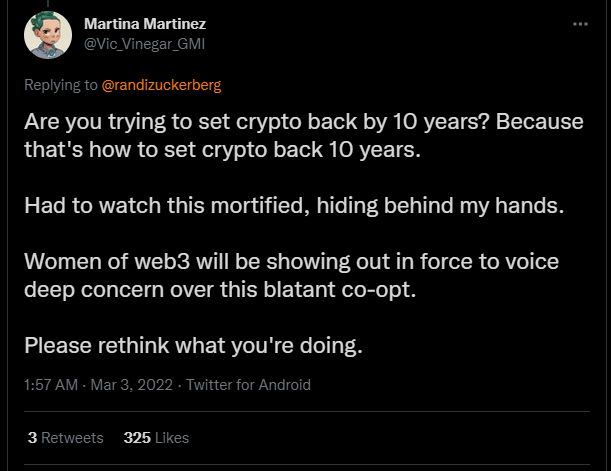This screenshot has width=611, height=471.
Task: Open the @randizuckerberg mention link
Action: click(x=161, y=85)
